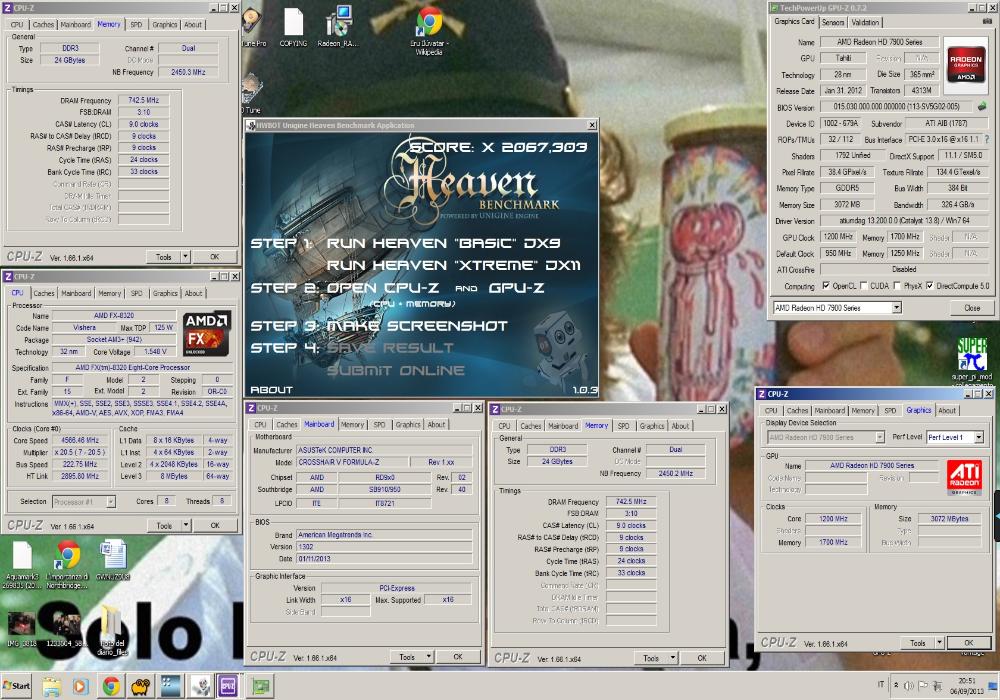Open Google Chrome from the taskbar
The width and height of the screenshot is (1000, 700).
111,687
